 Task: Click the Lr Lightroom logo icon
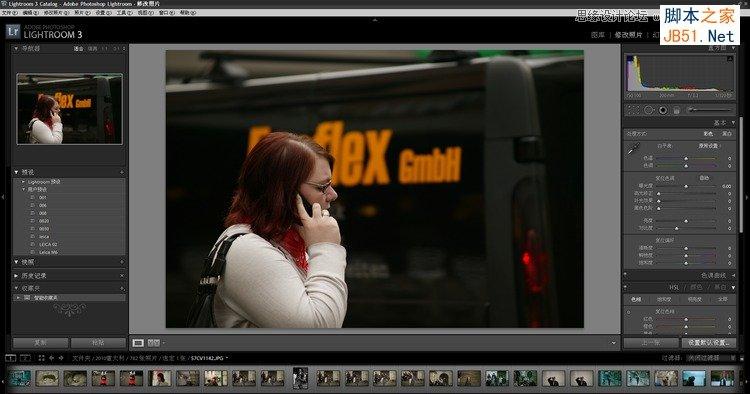13,32
